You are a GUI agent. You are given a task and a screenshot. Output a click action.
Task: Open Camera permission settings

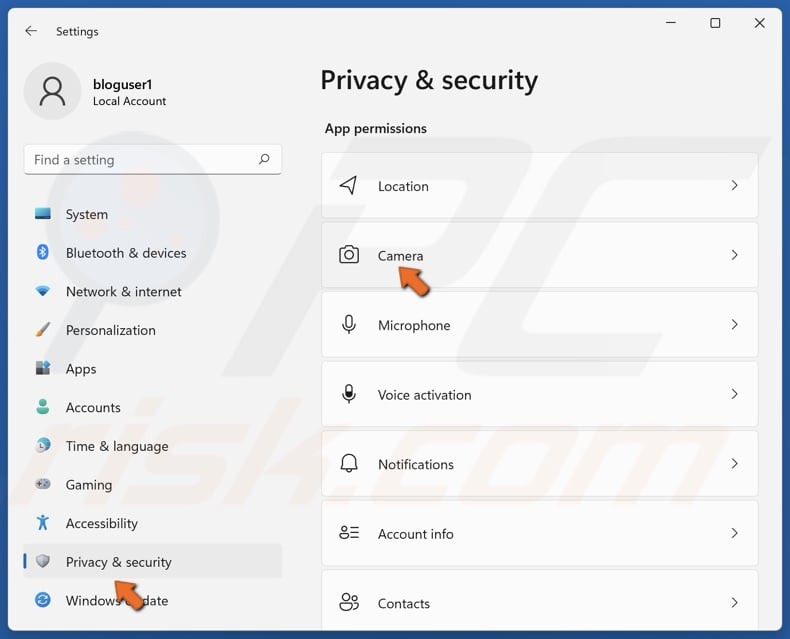pyautogui.click(x=540, y=255)
